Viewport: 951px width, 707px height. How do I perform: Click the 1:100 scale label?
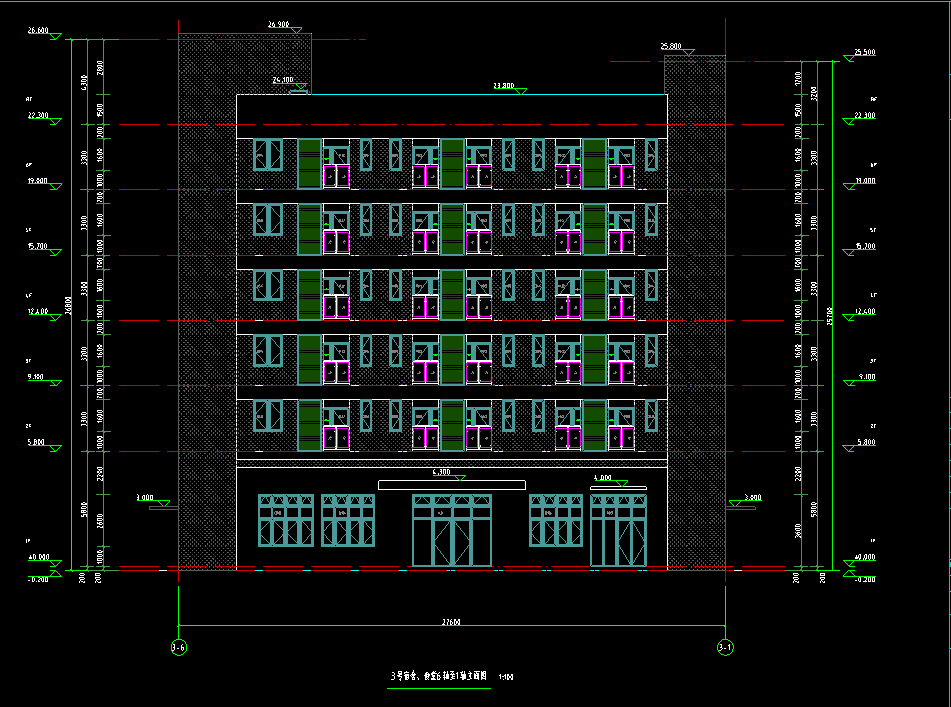click(506, 677)
